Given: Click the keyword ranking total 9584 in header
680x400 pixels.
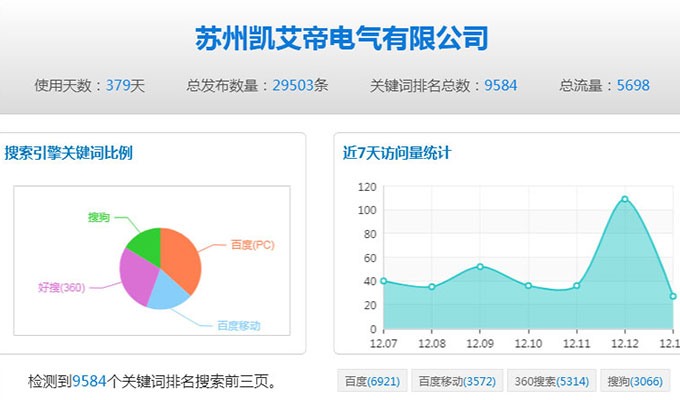Looking at the screenshot, I should click(x=500, y=85).
